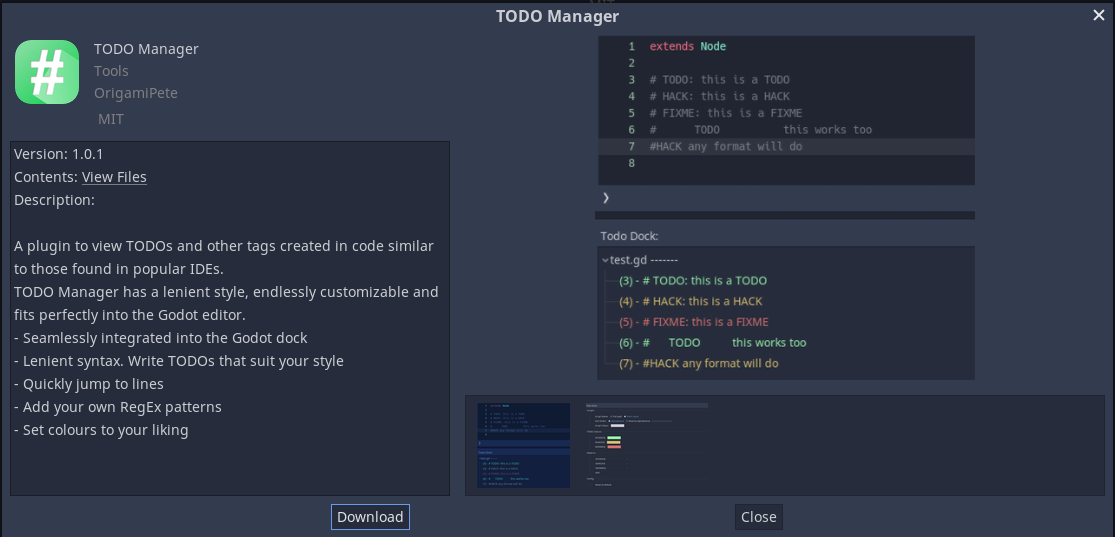Collapse the test.gd tree chevron in preview
1115x537 pixels.
coord(605,260)
